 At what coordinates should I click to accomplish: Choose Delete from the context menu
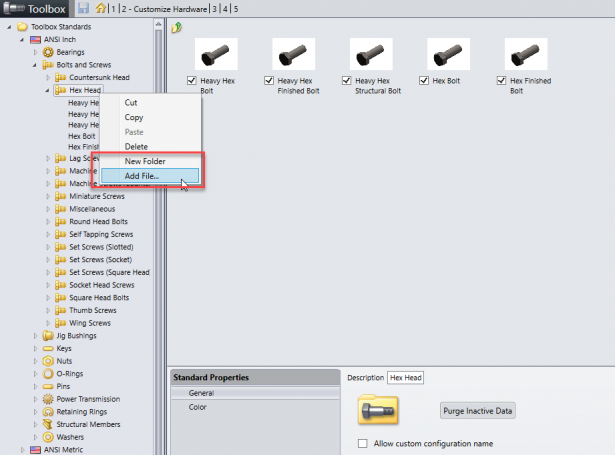151,147
